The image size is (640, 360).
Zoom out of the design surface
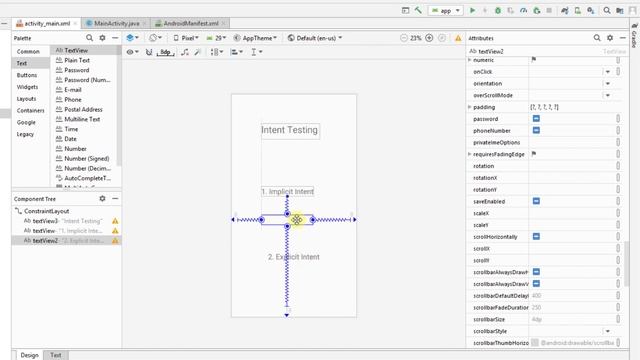click(x=404, y=38)
